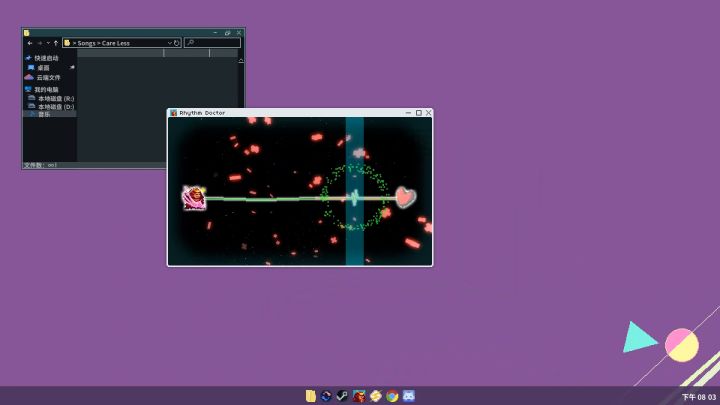This screenshot has width=720, height=405.
Task: Minimize the Rhythm Doctor window
Action: click(408, 112)
